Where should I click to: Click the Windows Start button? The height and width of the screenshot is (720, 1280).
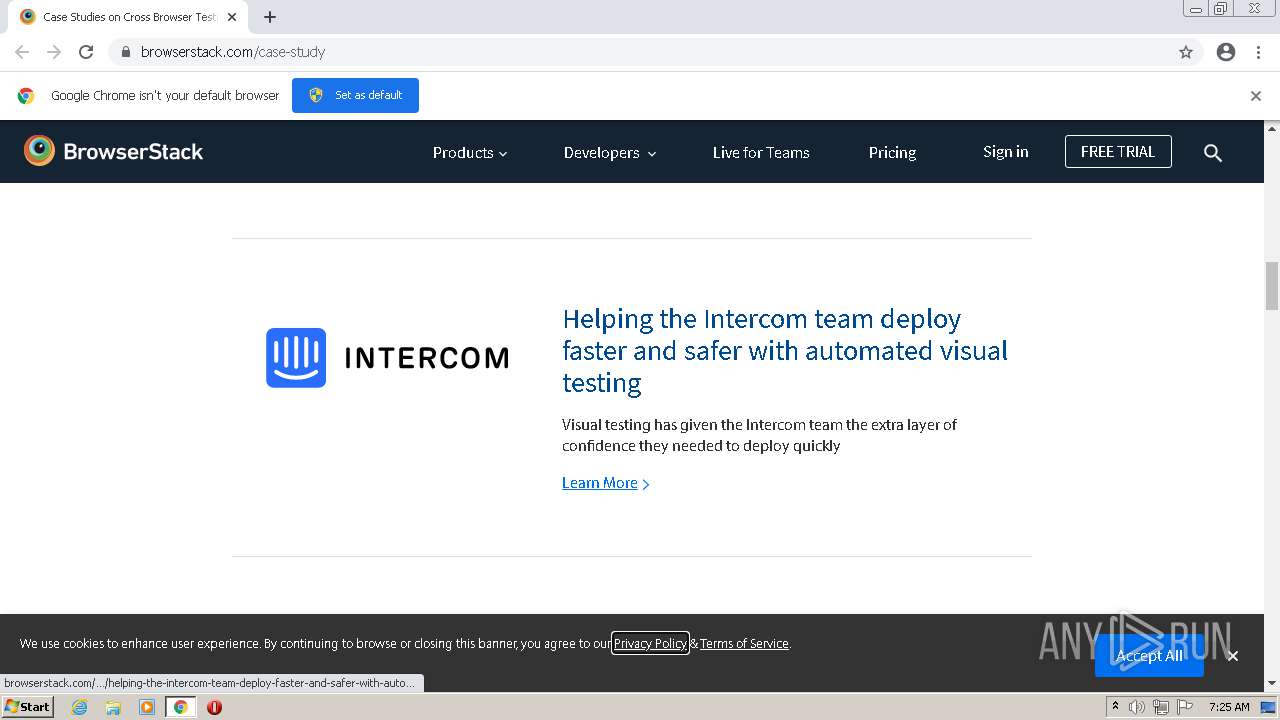(x=27, y=707)
